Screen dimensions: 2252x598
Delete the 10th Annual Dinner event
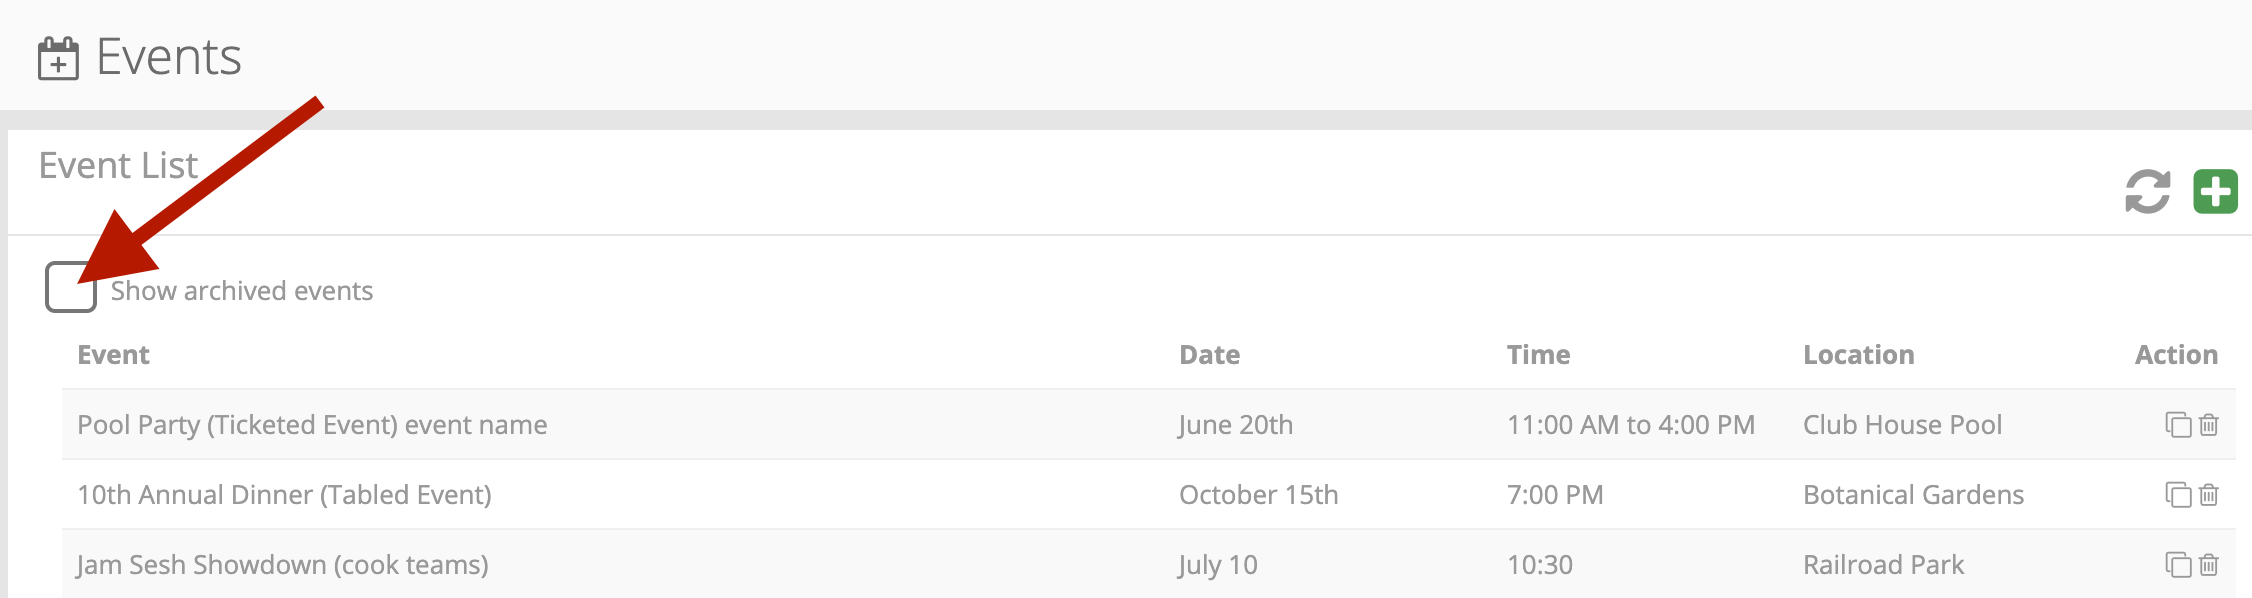click(x=2209, y=495)
